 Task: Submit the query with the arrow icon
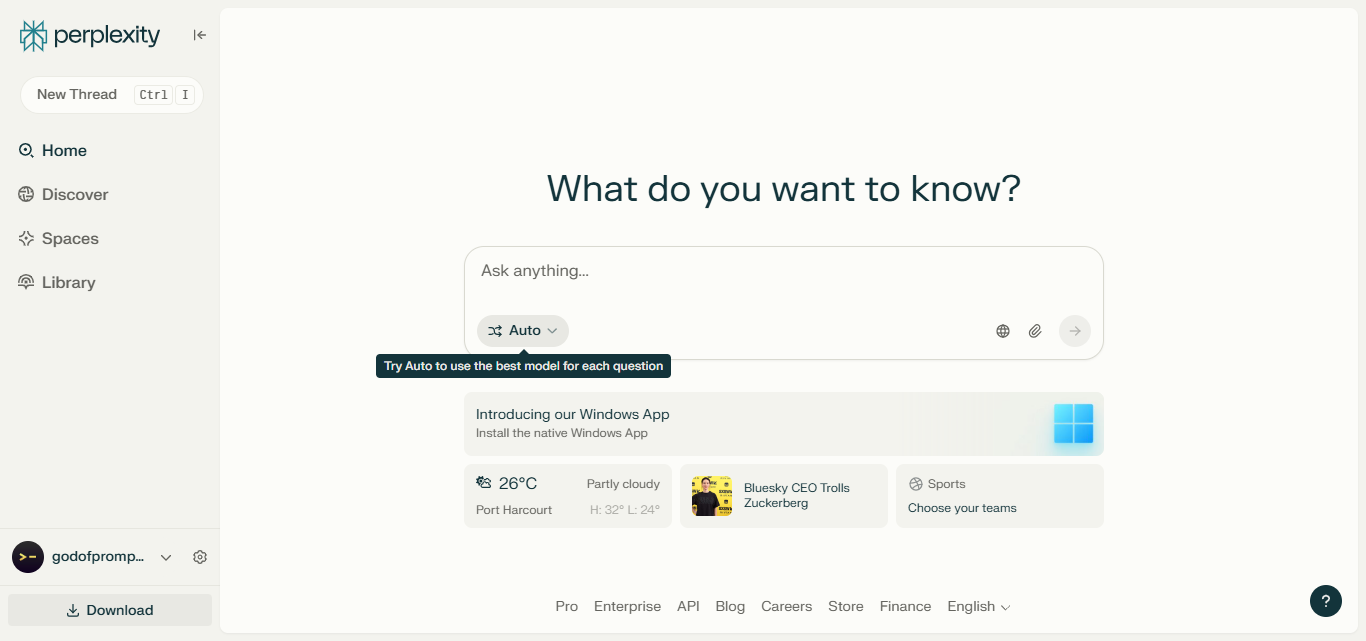tap(1074, 330)
